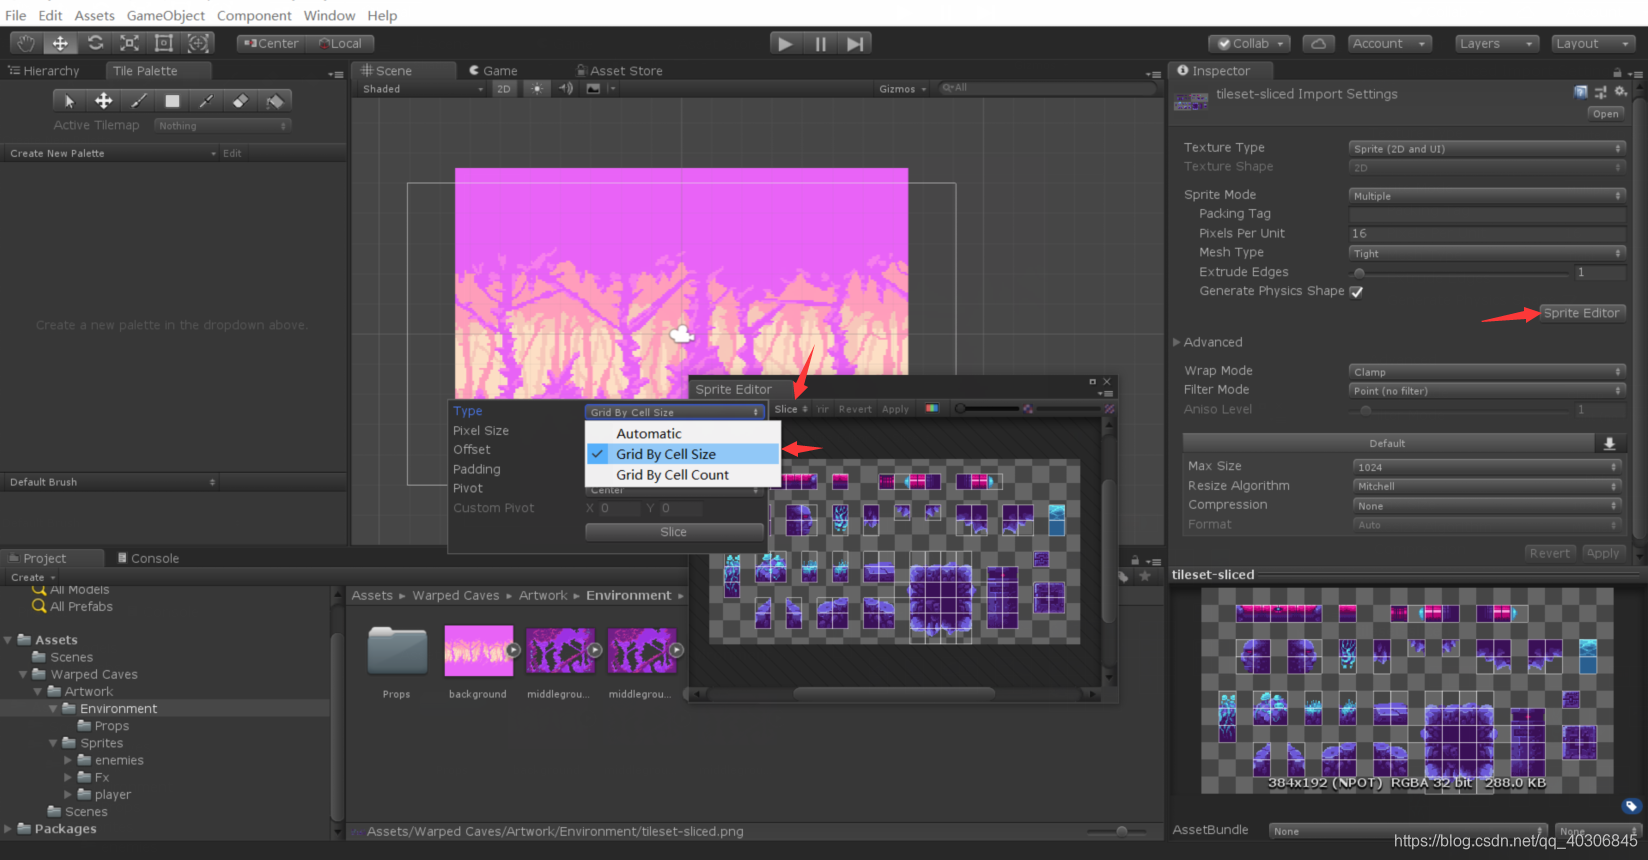Open the Filter Mode dropdown
This screenshot has height=860, width=1648.
coord(1487,391)
